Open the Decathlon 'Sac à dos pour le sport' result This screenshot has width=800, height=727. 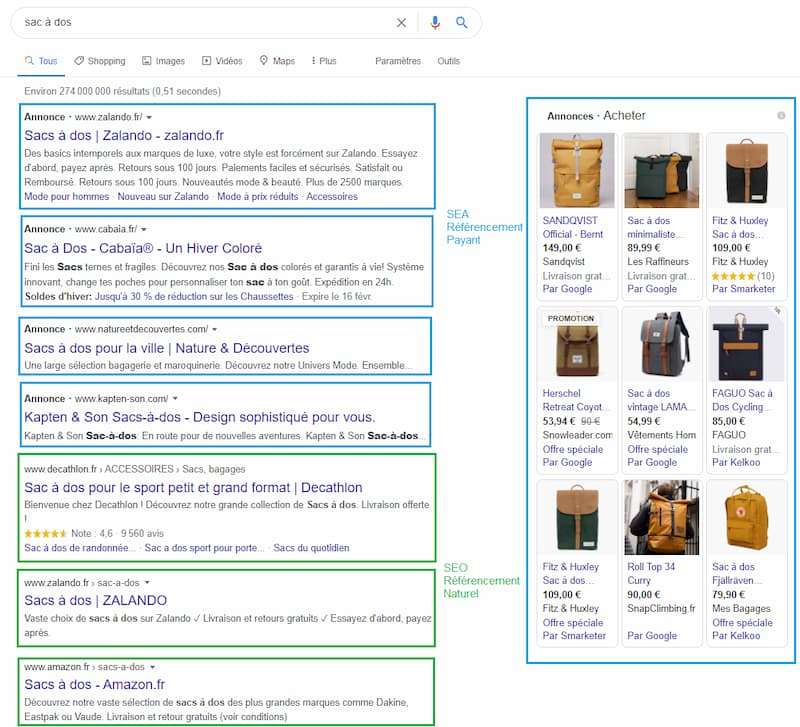click(193, 488)
